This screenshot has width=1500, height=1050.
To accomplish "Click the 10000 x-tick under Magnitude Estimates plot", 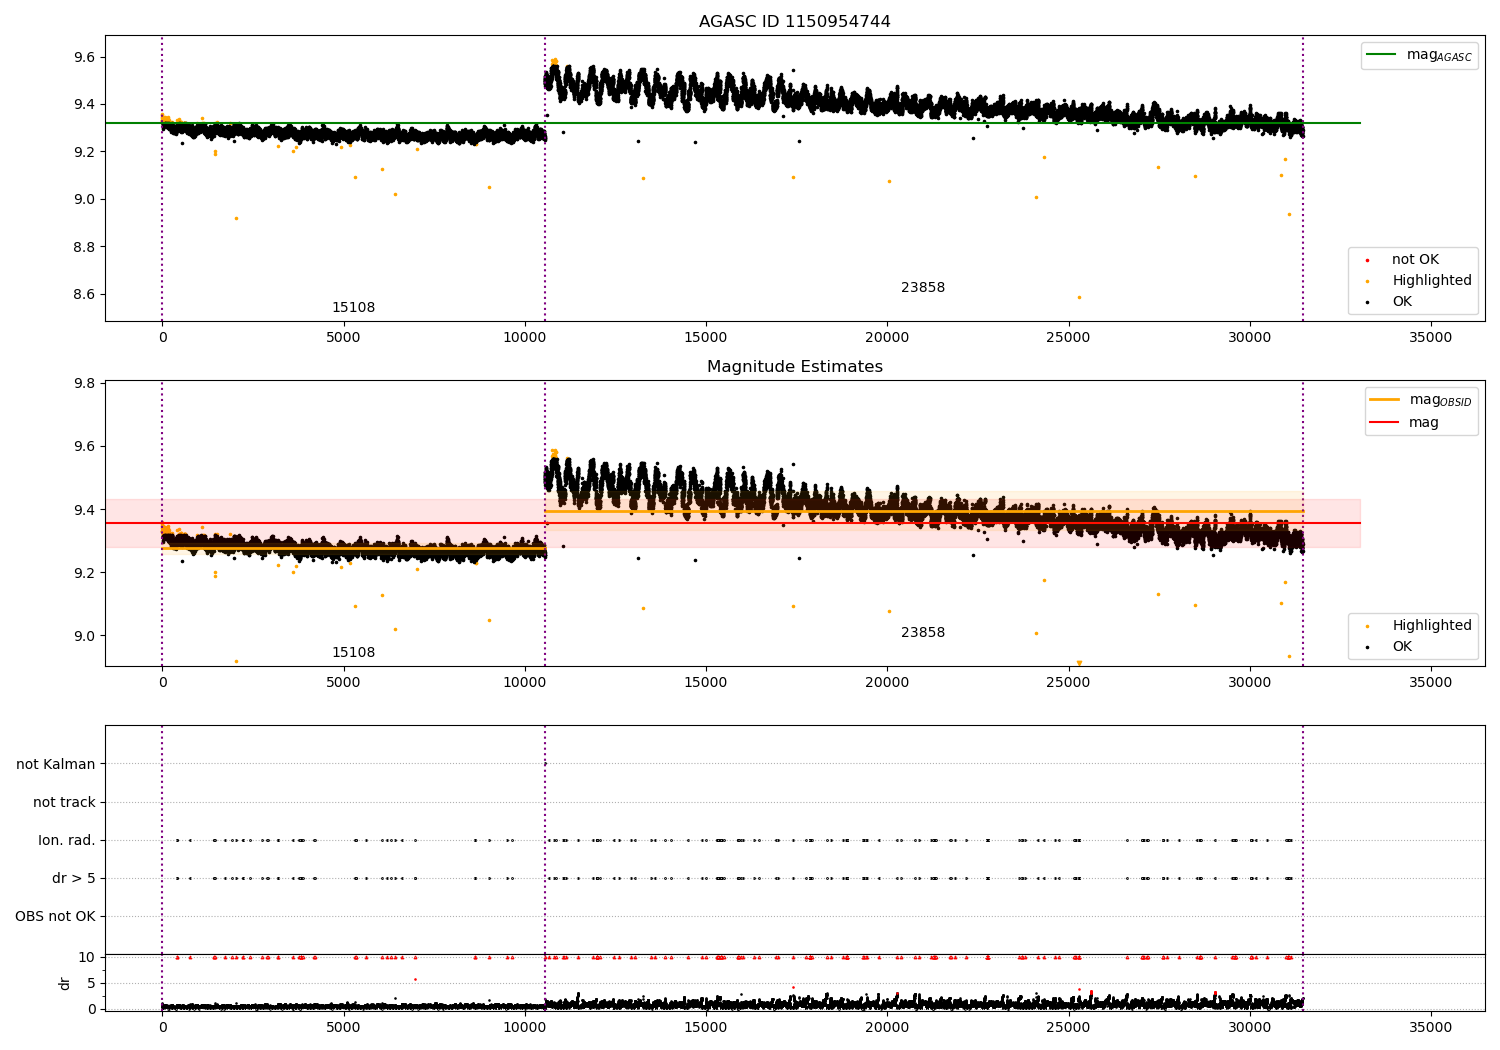I will coord(524,683).
